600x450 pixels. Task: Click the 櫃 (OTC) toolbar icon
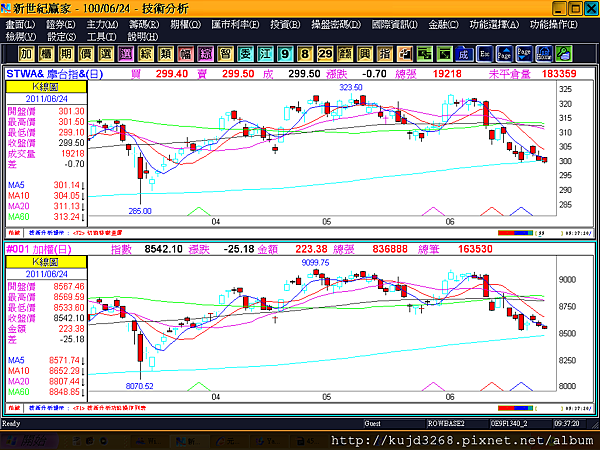point(46,54)
